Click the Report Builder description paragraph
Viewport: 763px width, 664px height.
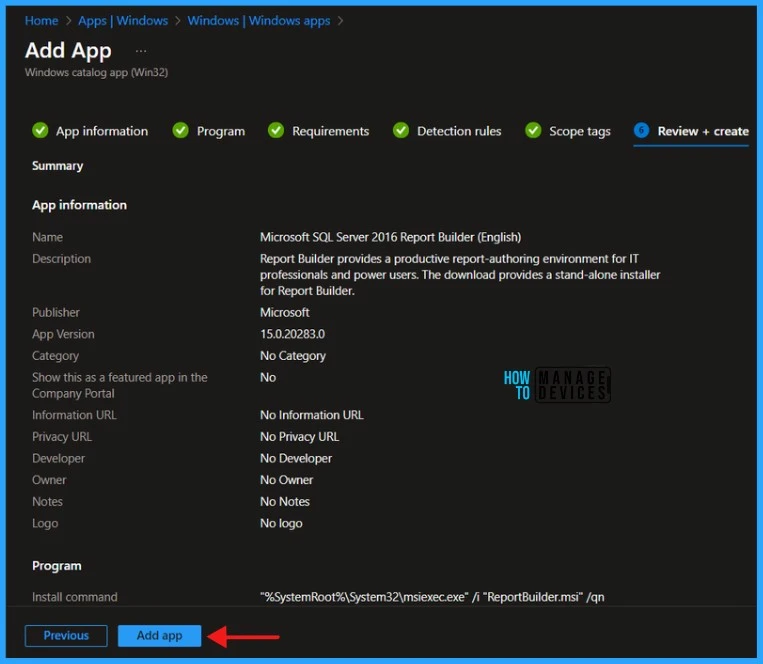460,275
